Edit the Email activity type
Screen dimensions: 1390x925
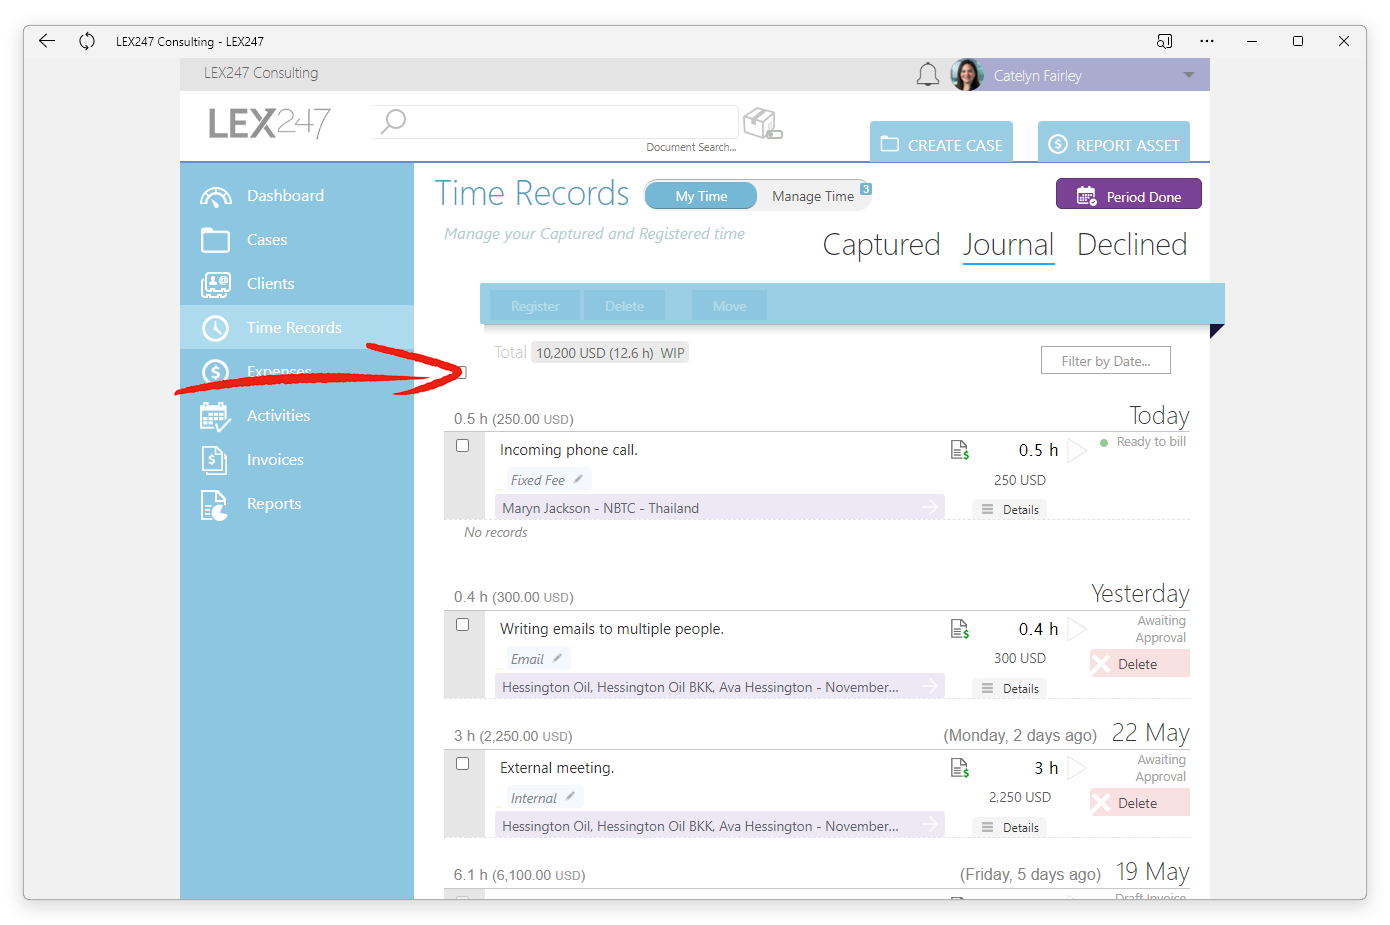[557, 658]
